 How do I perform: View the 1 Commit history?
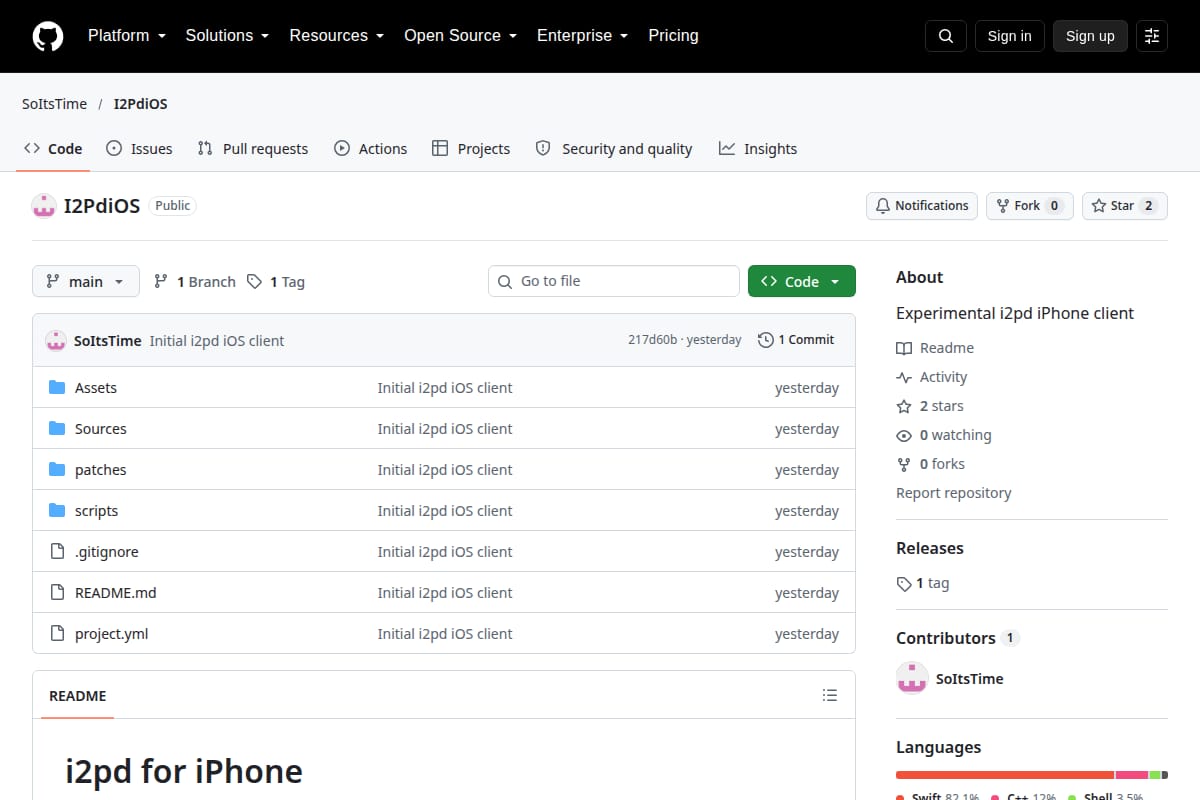796,340
